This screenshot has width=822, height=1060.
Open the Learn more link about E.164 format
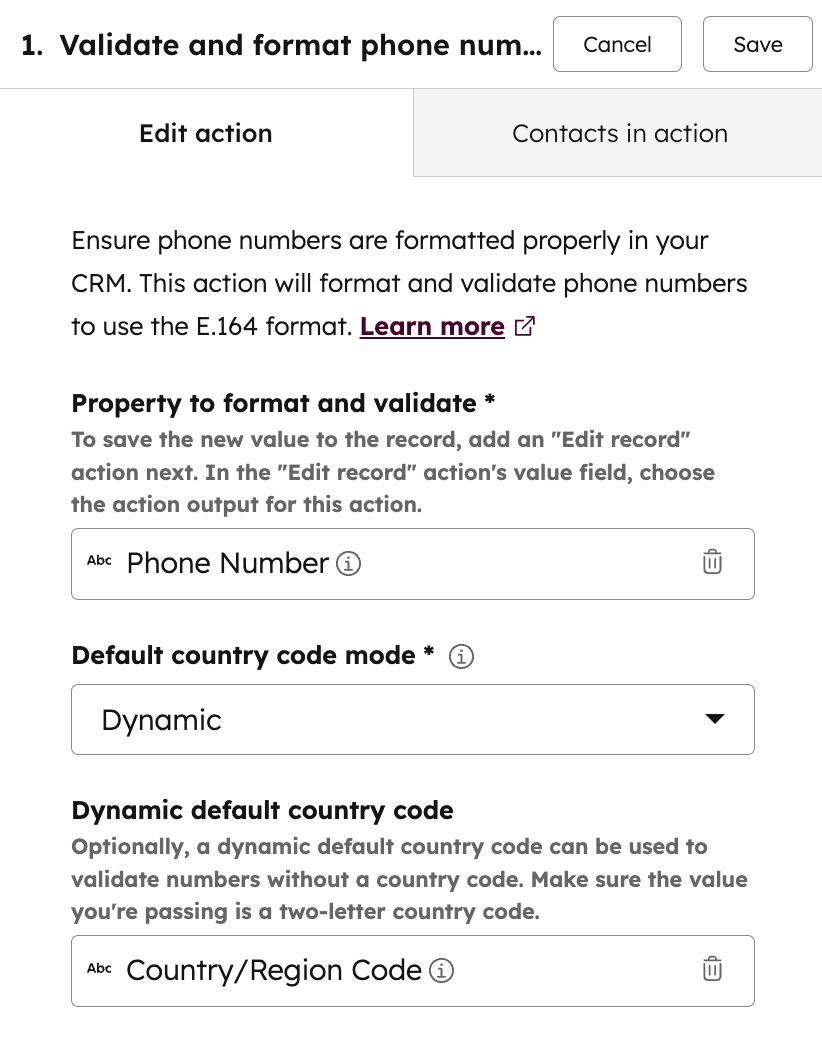pos(432,326)
